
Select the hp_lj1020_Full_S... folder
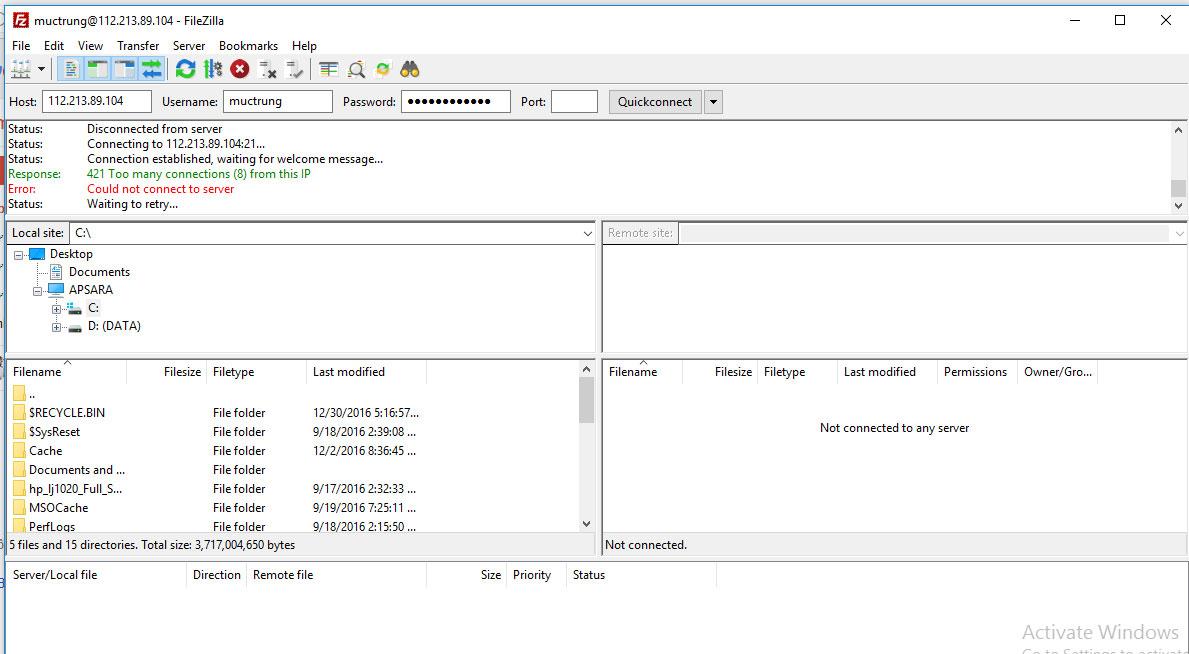point(75,489)
